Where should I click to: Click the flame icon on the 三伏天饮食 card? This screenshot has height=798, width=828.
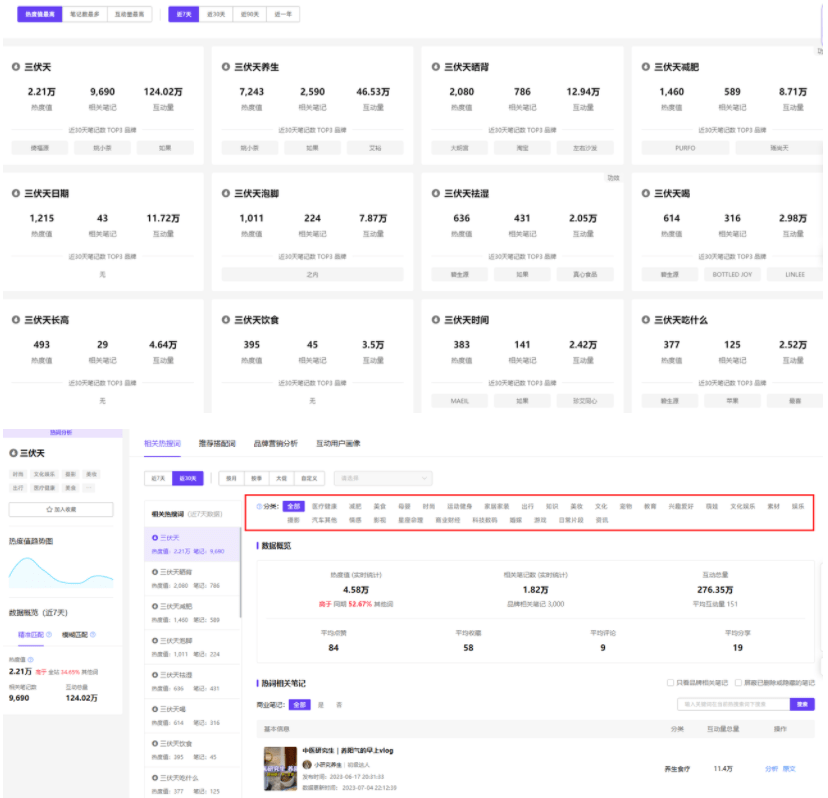(225, 320)
